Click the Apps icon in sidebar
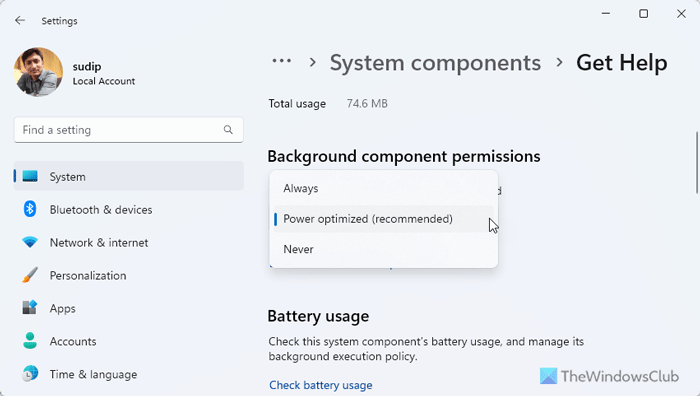The image size is (700, 396). (30, 308)
